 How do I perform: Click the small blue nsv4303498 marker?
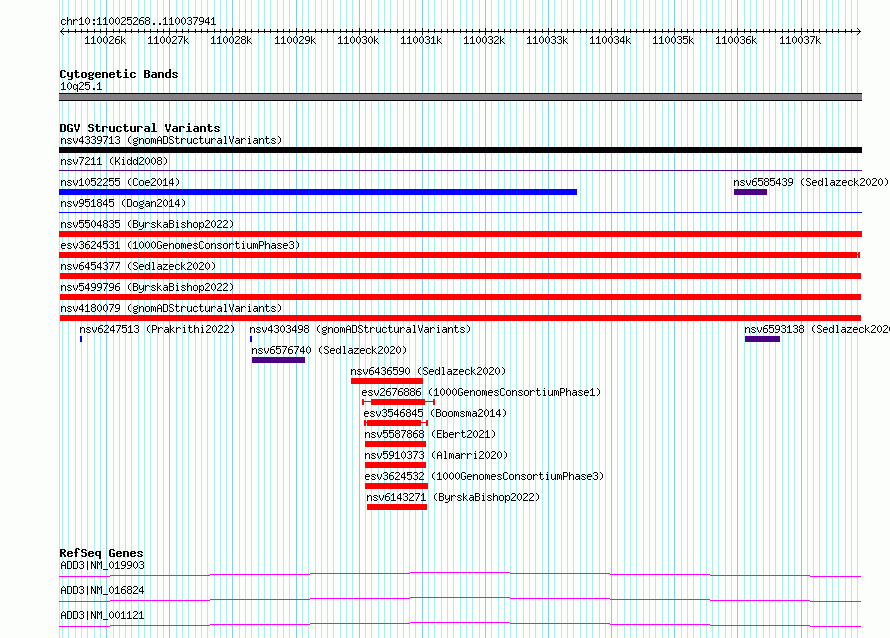251,339
